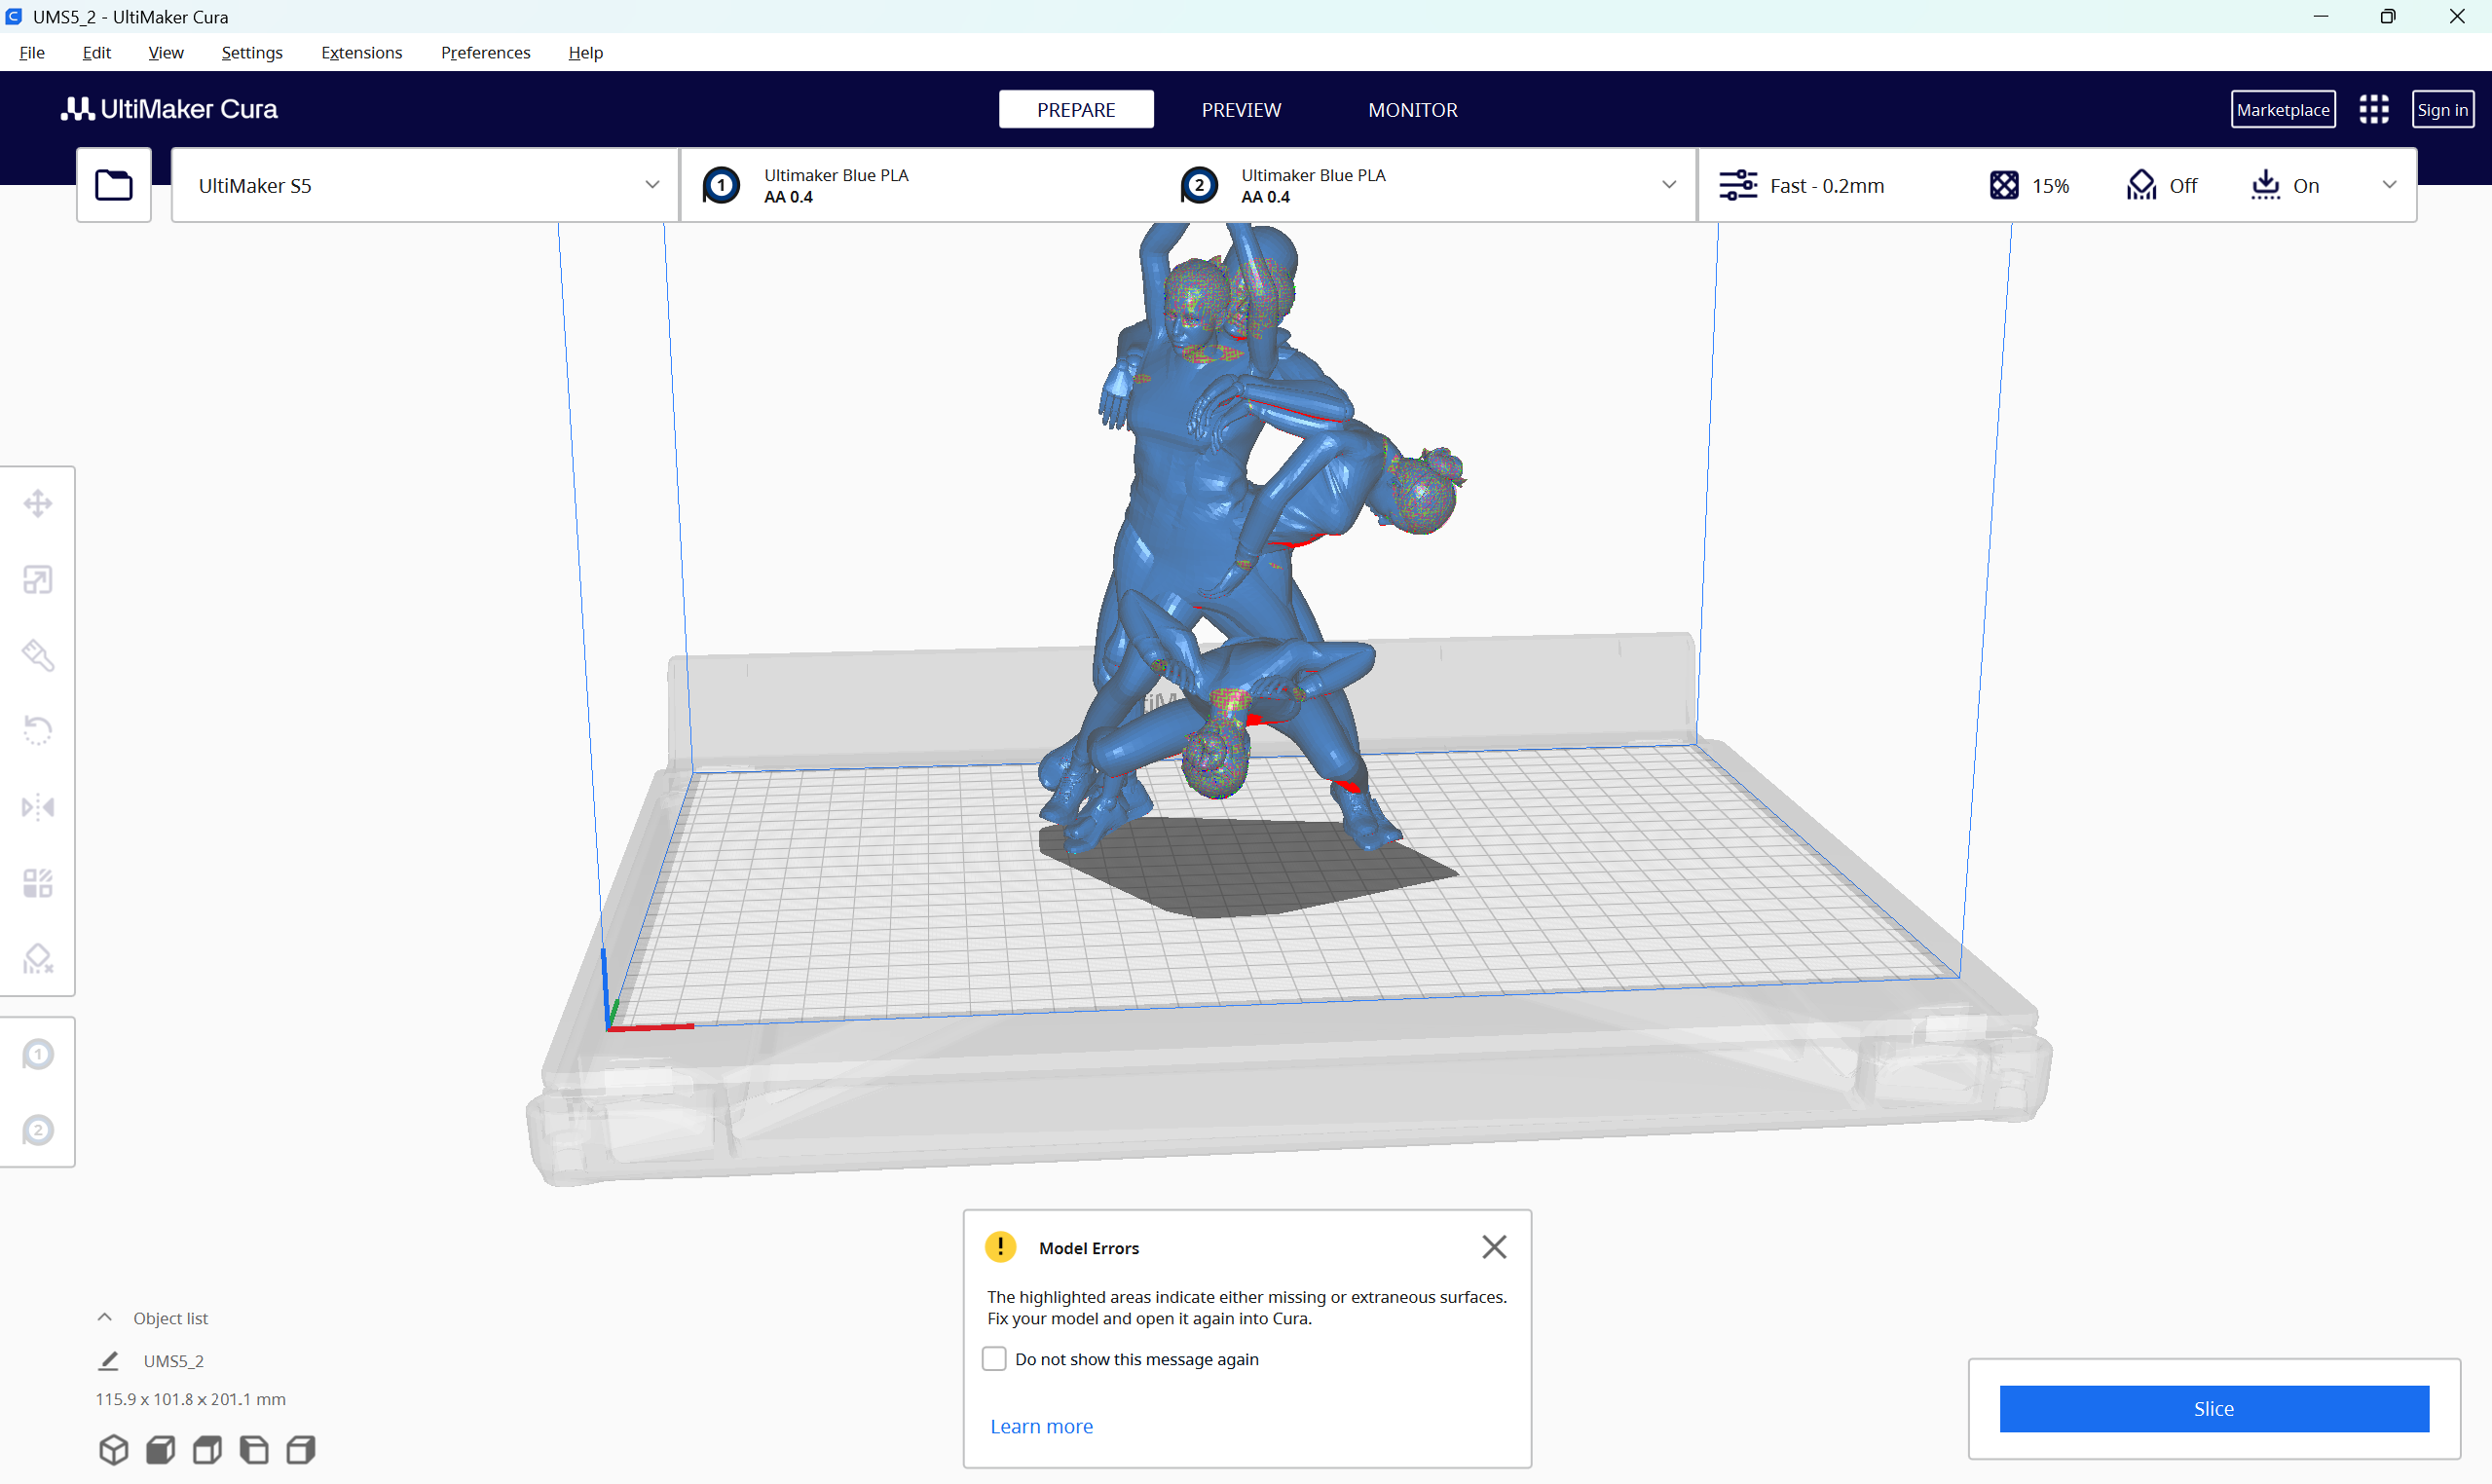Assign model to Extruder 1 in sidebar
Screen dimensions: 2492x1484
[38, 1054]
